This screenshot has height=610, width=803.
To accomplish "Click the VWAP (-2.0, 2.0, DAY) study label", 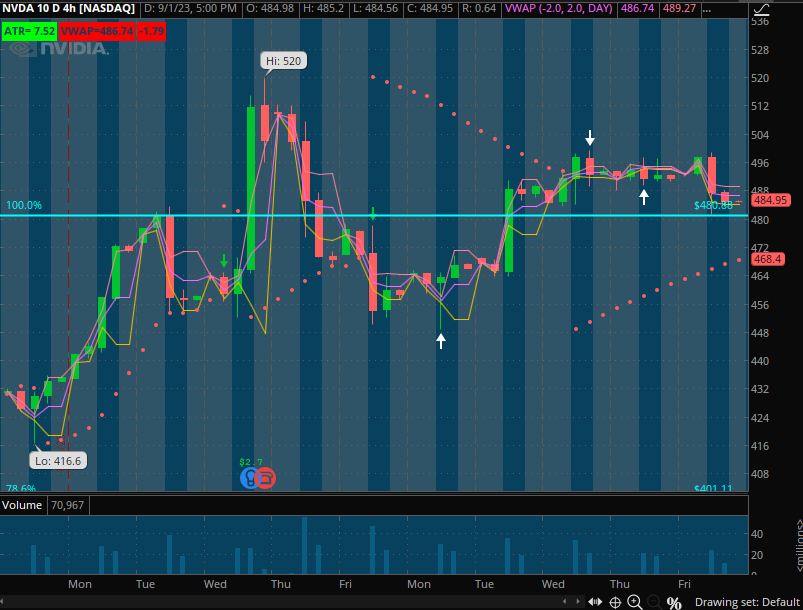I will point(559,8).
